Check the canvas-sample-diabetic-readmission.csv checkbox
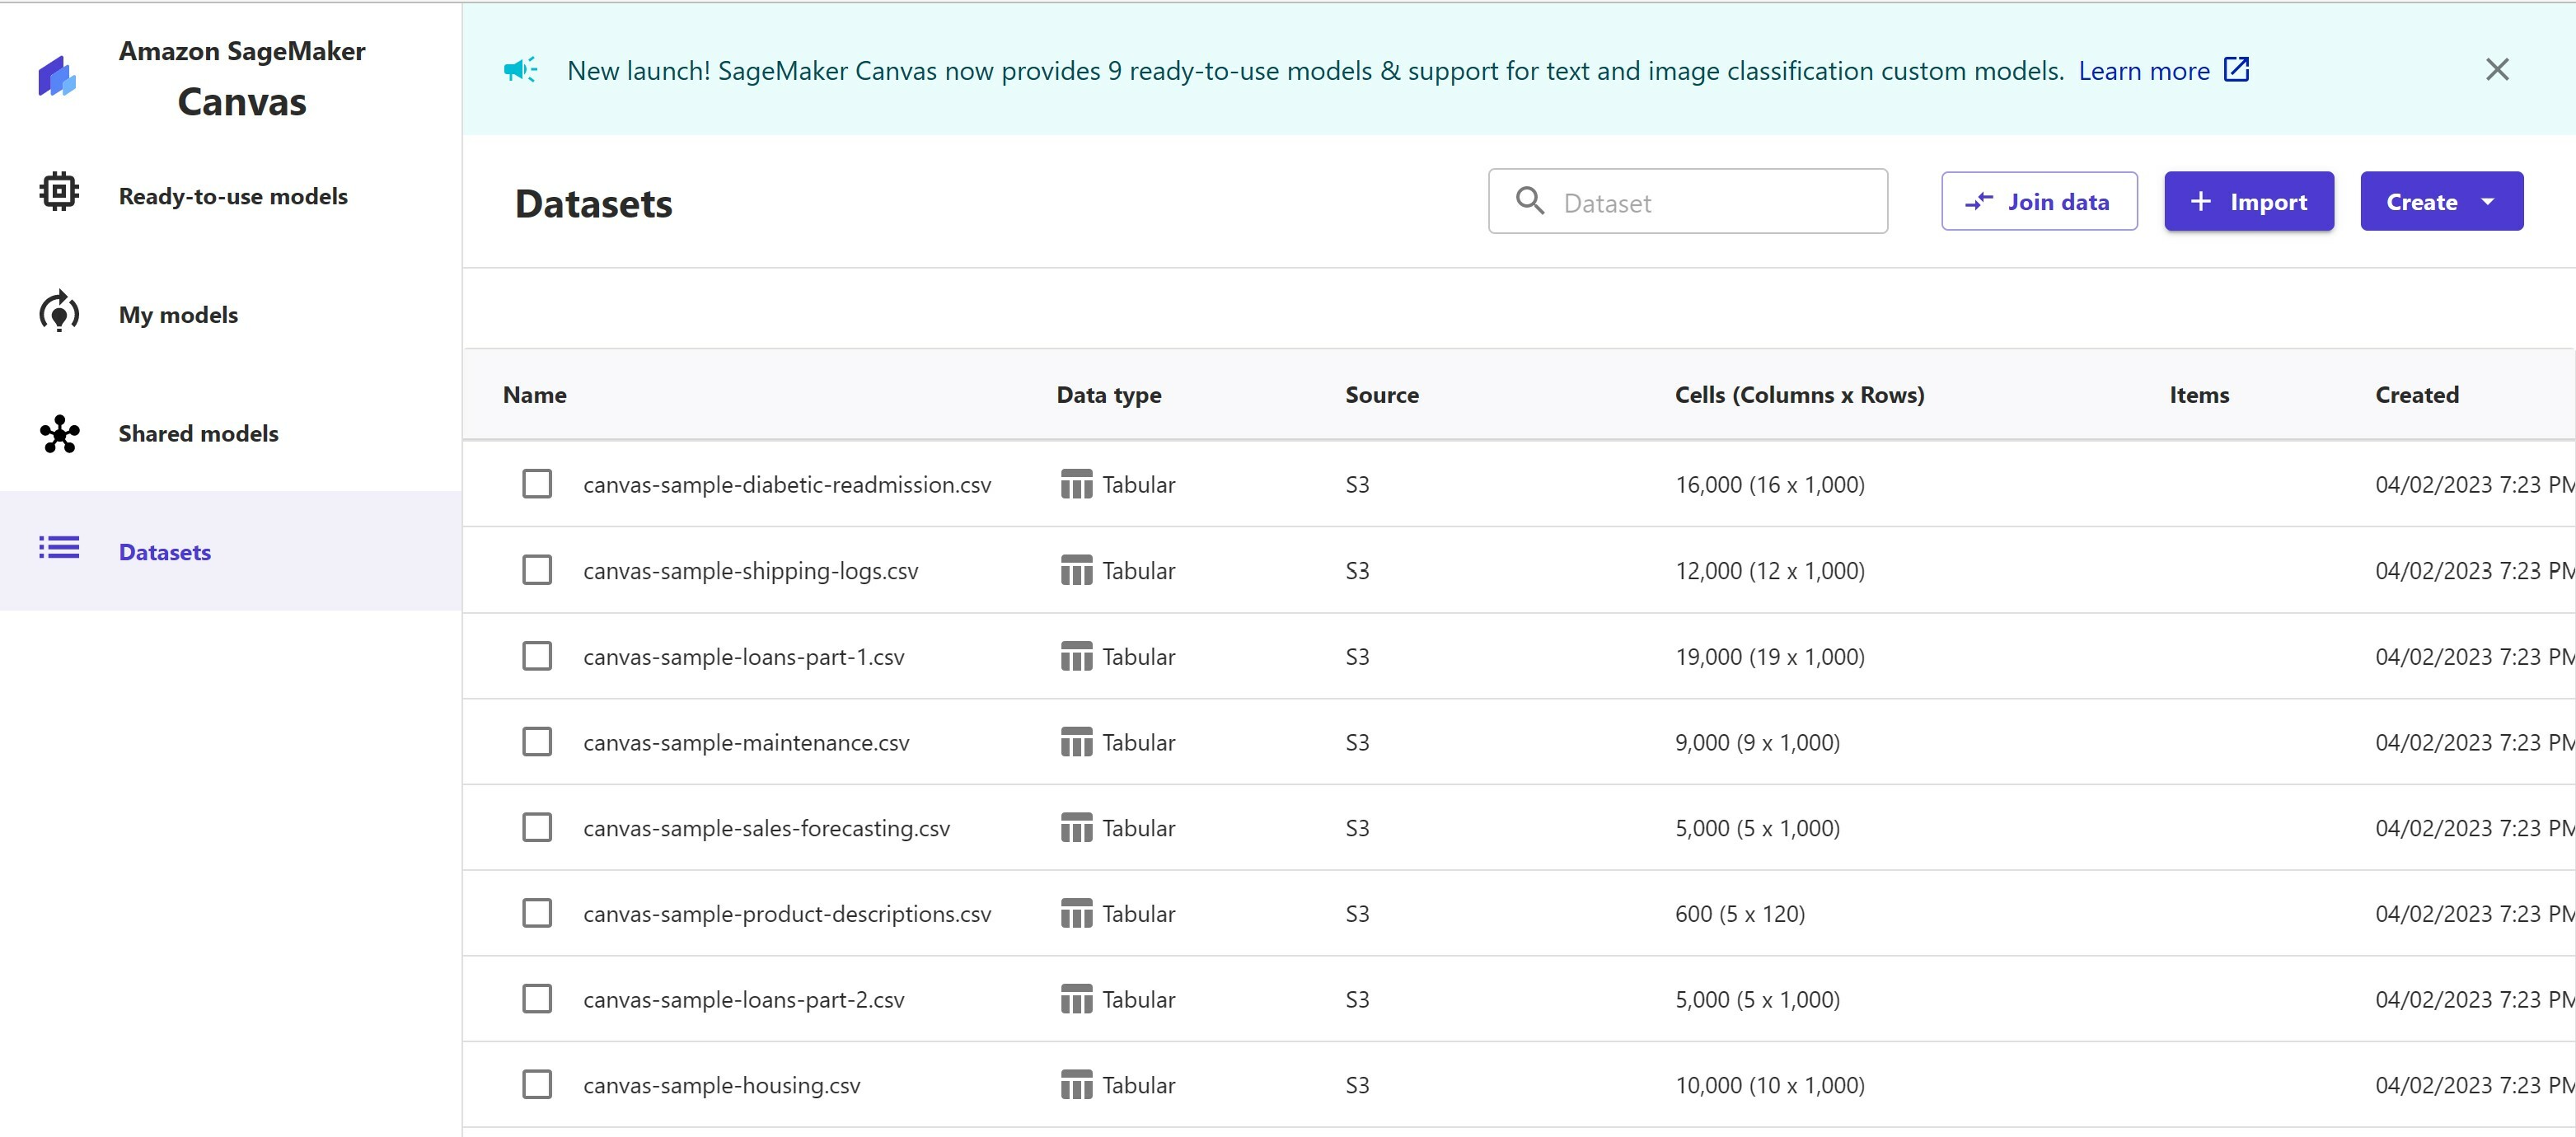The height and width of the screenshot is (1137, 2576). coord(537,484)
